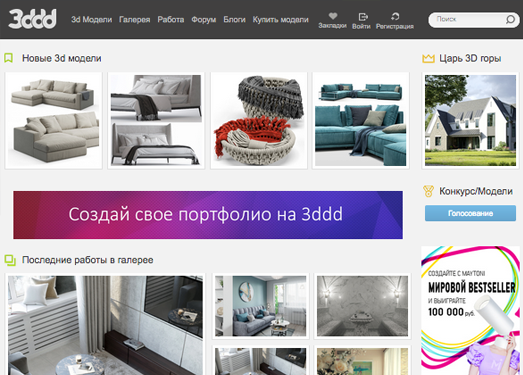This screenshot has height=375, width=523.
Task: Open the Новые 3d модели heading link
Action: pos(62,58)
